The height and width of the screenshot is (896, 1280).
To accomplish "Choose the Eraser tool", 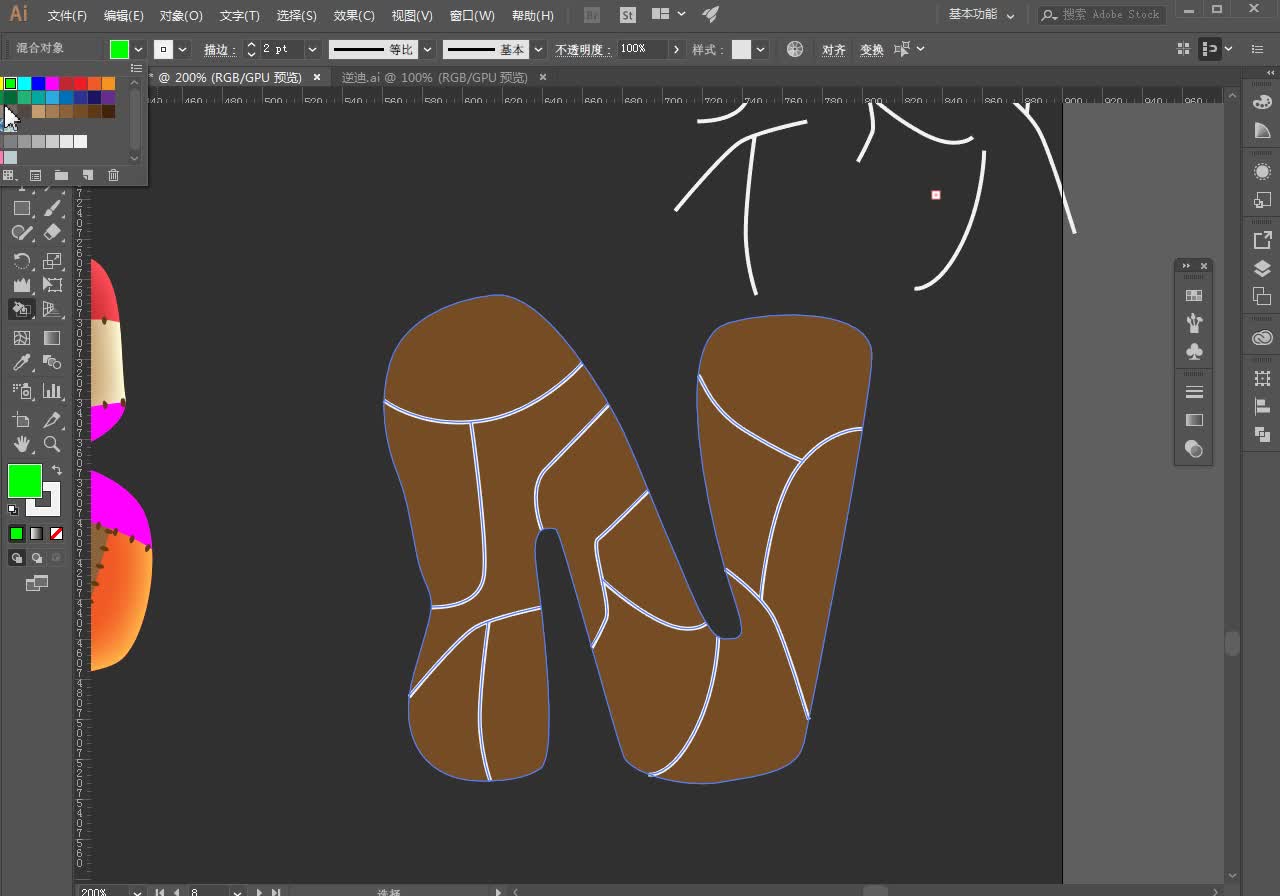I will point(52,232).
